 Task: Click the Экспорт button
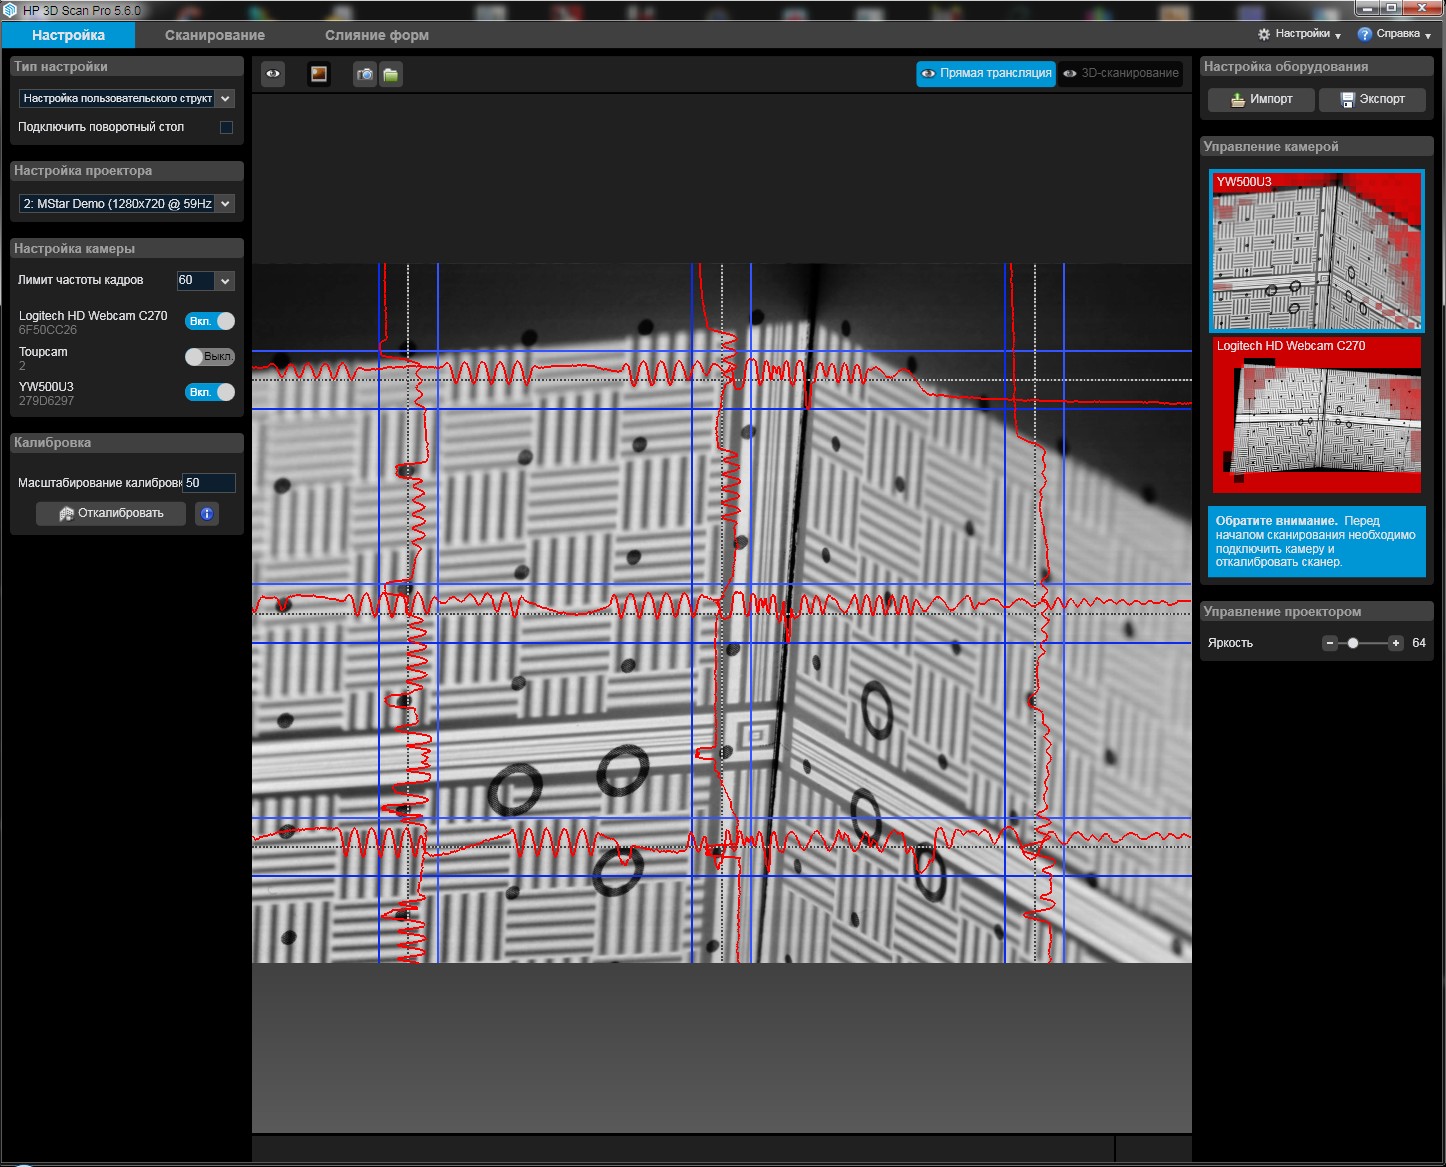(x=1372, y=99)
